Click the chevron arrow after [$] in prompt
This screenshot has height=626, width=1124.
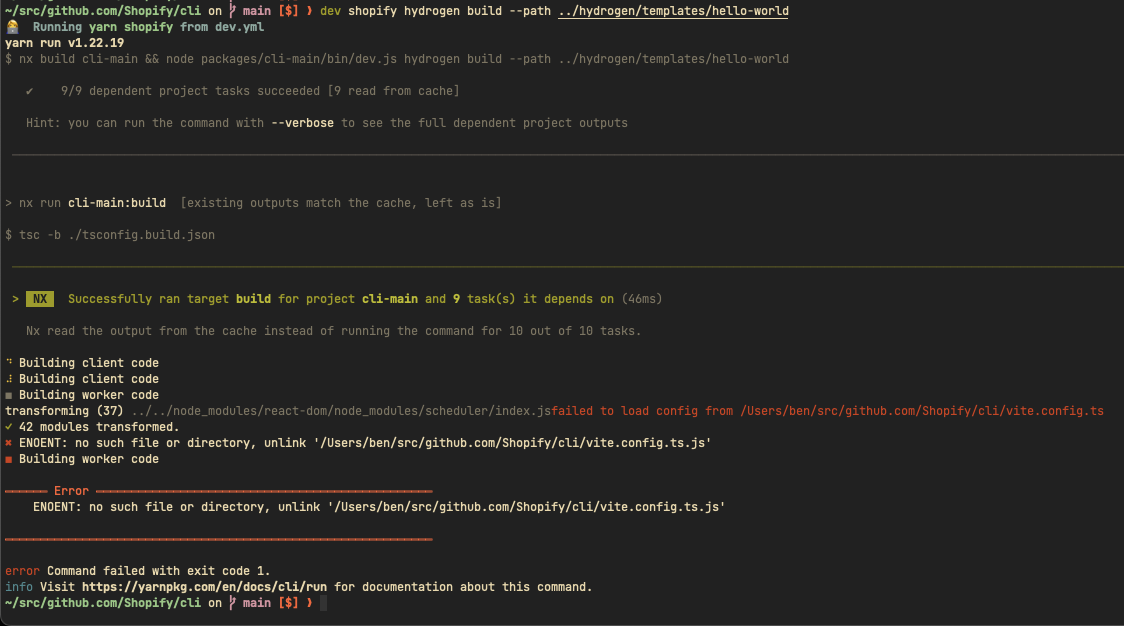click(x=310, y=13)
